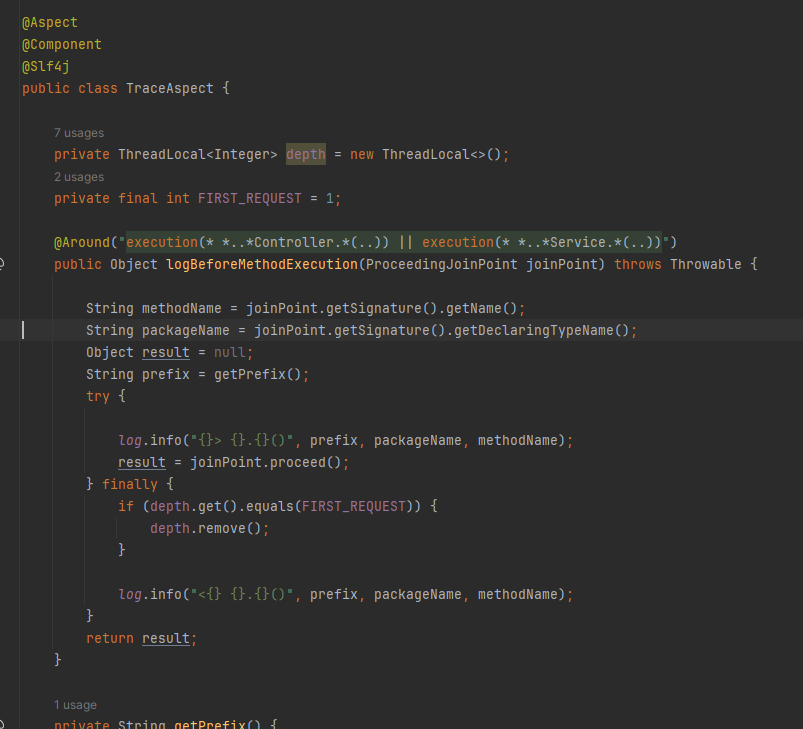Click the getName() method call
Image resolution: width=803 pixels, height=729 pixels.
point(481,309)
